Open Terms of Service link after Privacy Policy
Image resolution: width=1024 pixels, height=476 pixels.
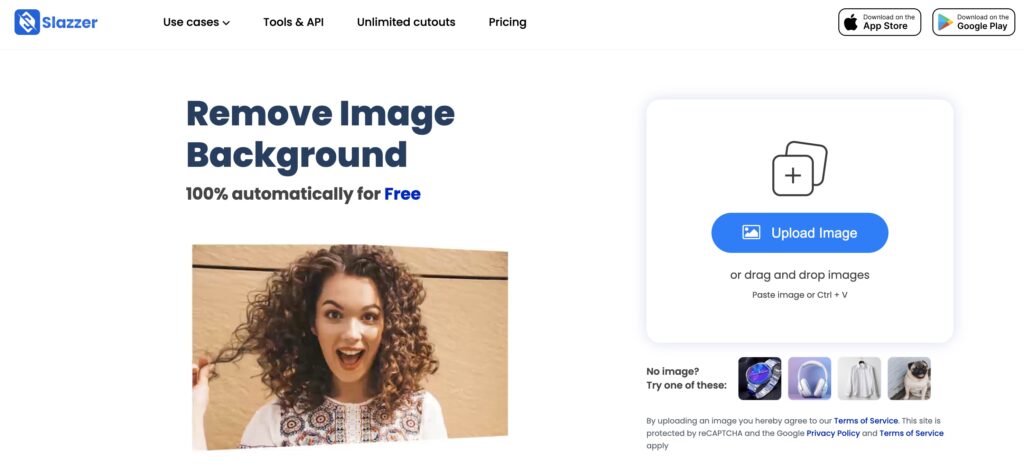click(911, 433)
